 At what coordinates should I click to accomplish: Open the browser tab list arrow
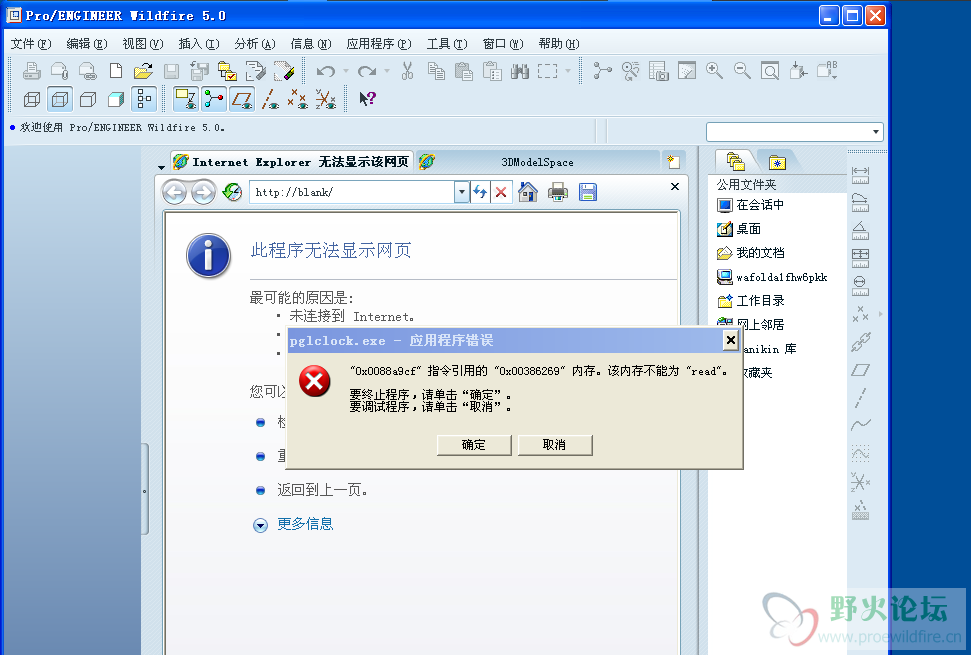[x=161, y=167]
